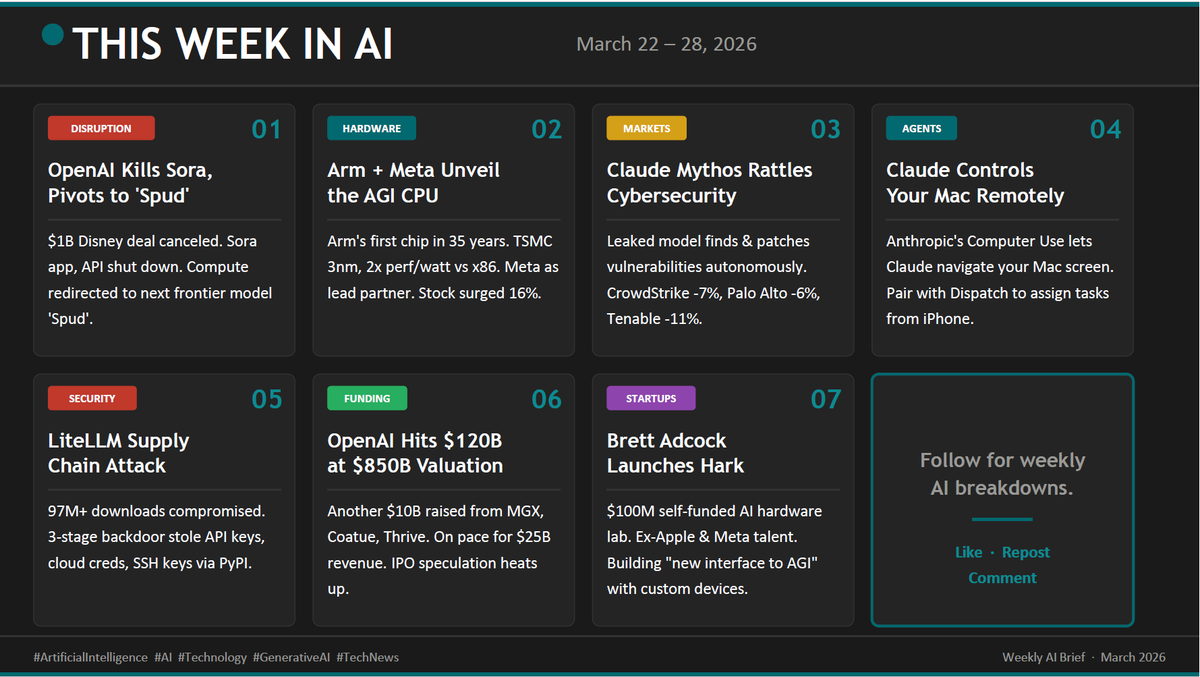Viewport: 1200px width, 677px height.
Task: Click the HARDWARE category badge
Action: [x=371, y=128]
